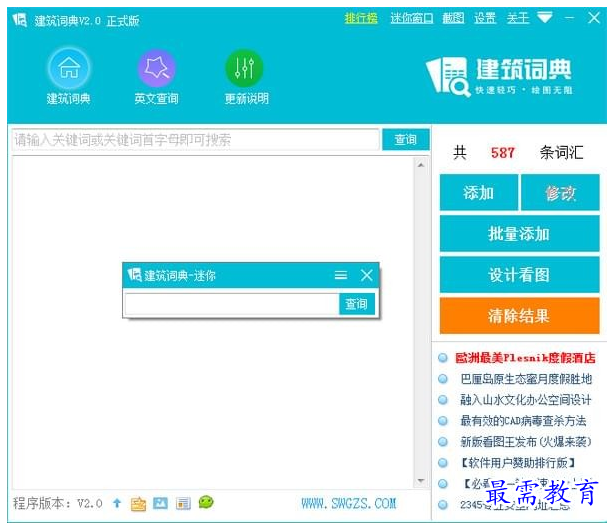Open the 软件用户赞助排行版 link

tap(518, 462)
